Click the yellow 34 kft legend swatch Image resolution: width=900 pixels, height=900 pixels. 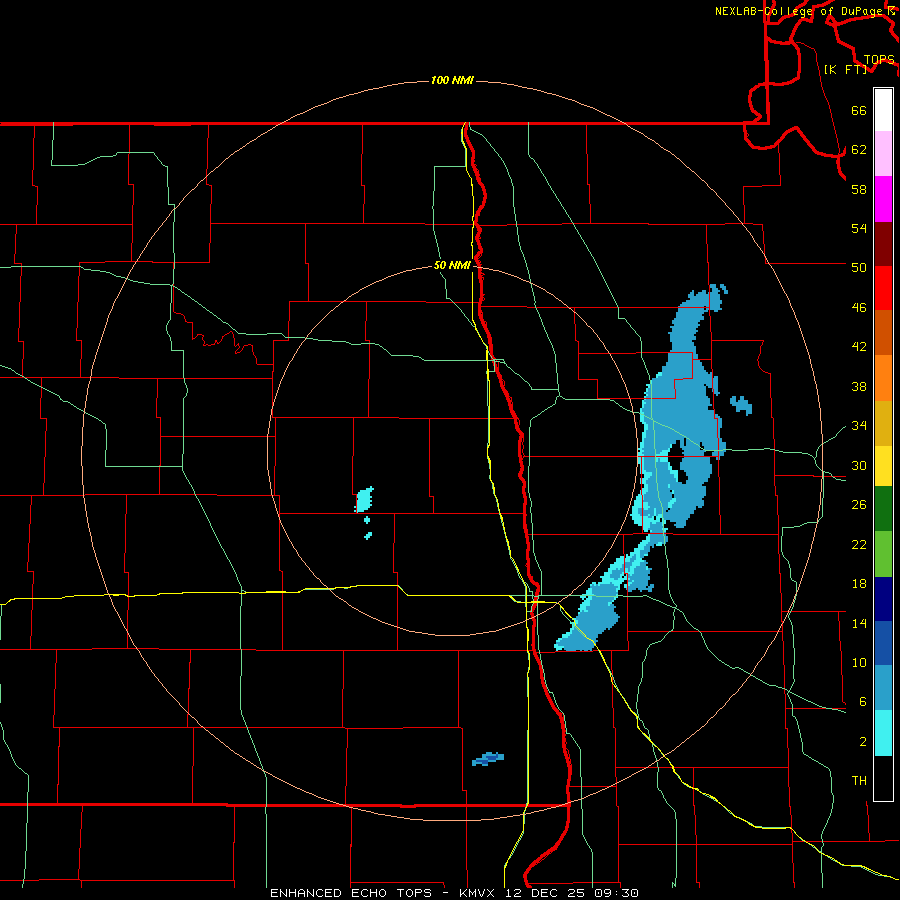pos(883,466)
